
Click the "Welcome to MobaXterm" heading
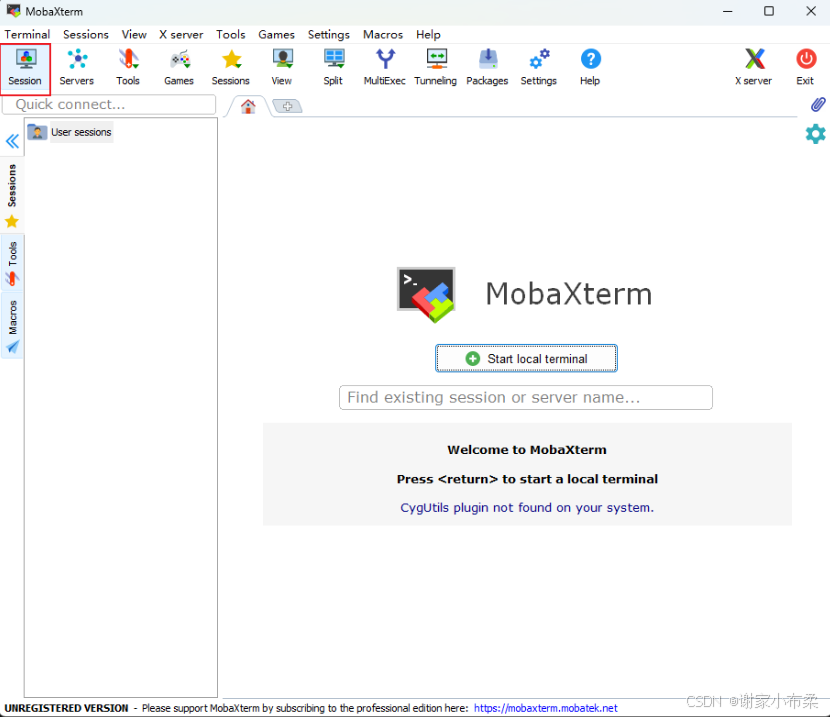527,450
